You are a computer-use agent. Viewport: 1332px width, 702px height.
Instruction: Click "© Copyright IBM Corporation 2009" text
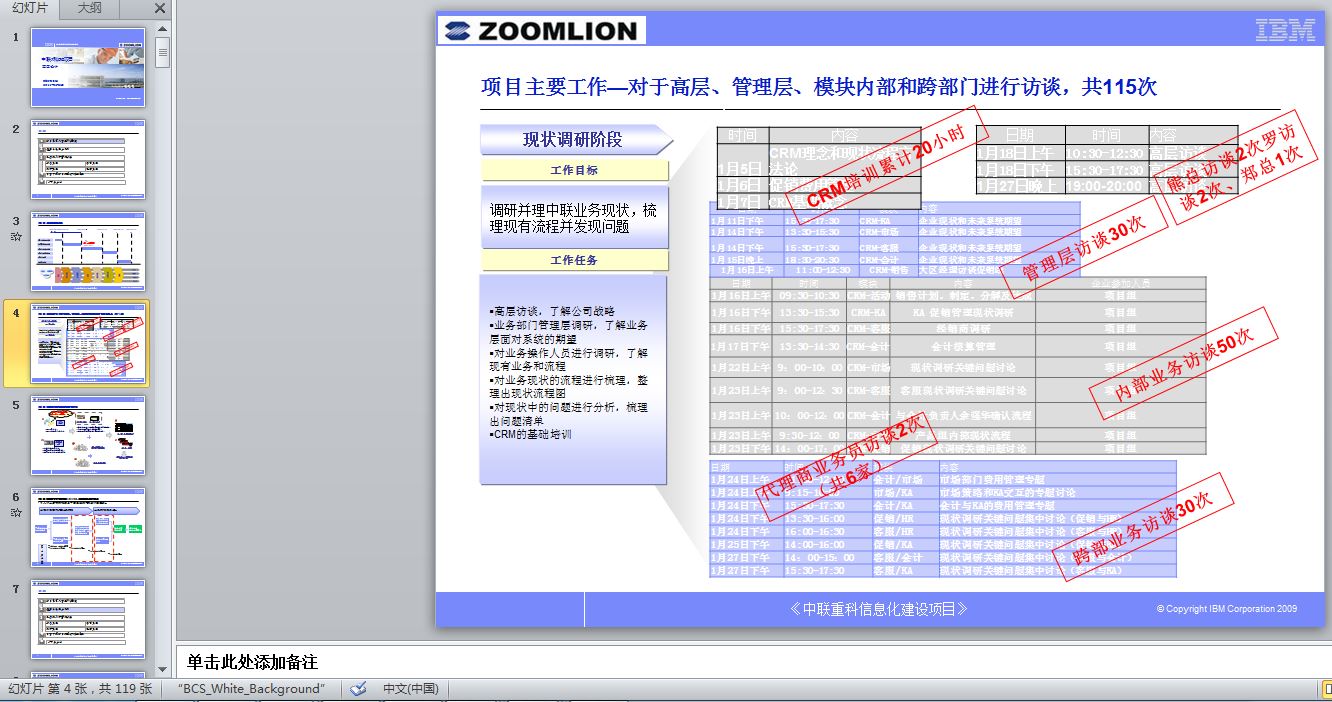(1227, 609)
